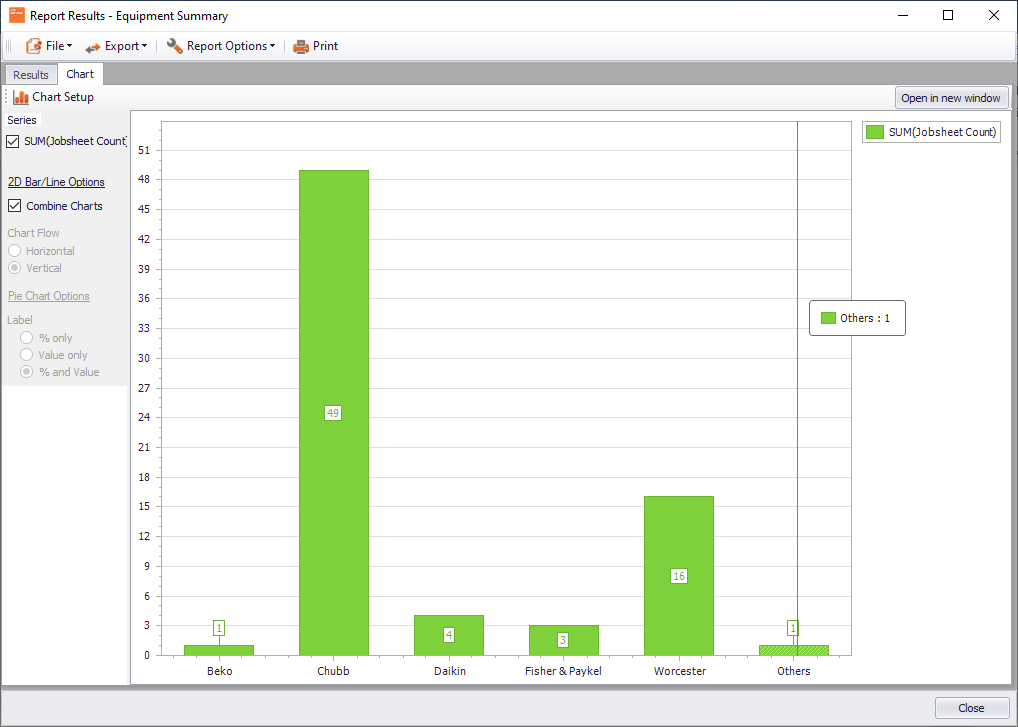The width and height of the screenshot is (1018, 727).
Task: Click the 49 value label on Chubb bar
Action: pyautogui.click(x=333, y=413)
